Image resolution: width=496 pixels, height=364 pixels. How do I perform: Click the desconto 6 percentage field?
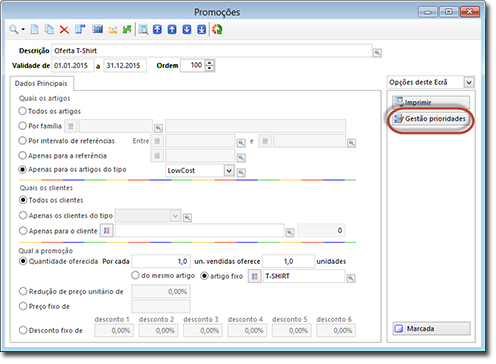point(336,330)
